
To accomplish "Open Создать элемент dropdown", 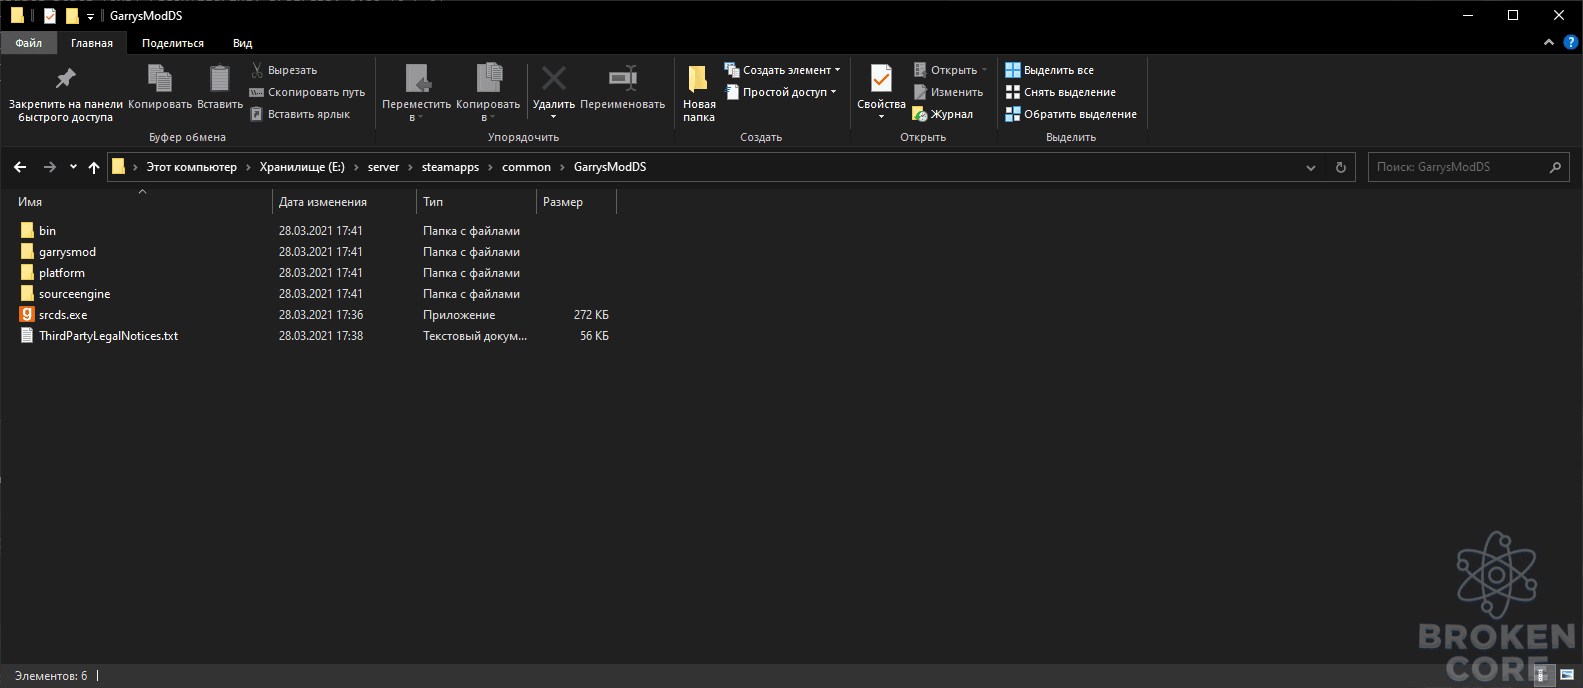I will click(783, 70).
